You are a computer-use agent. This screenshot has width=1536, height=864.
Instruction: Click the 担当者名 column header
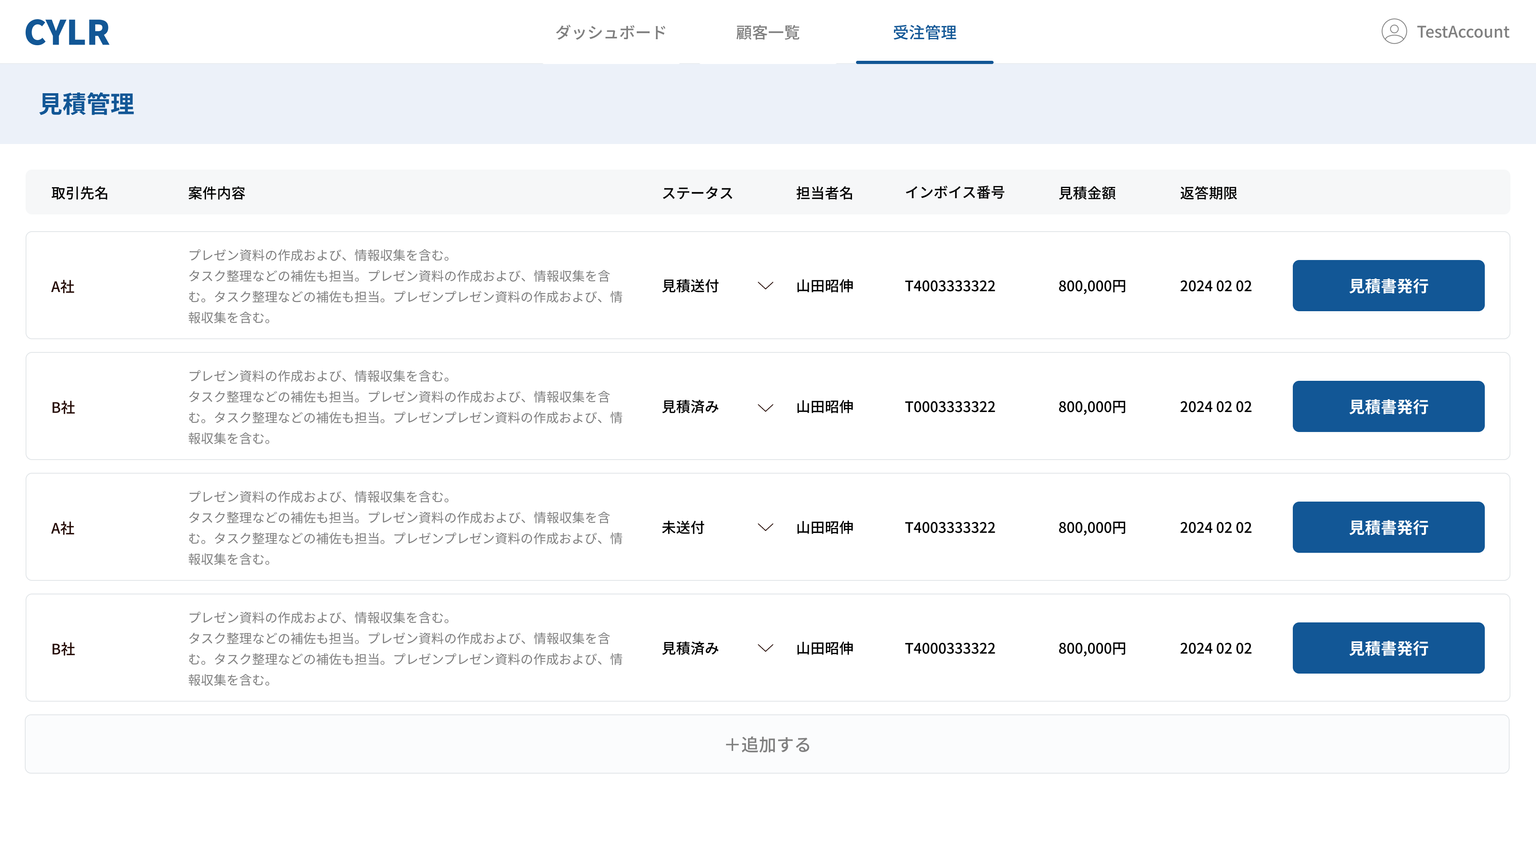824,193
